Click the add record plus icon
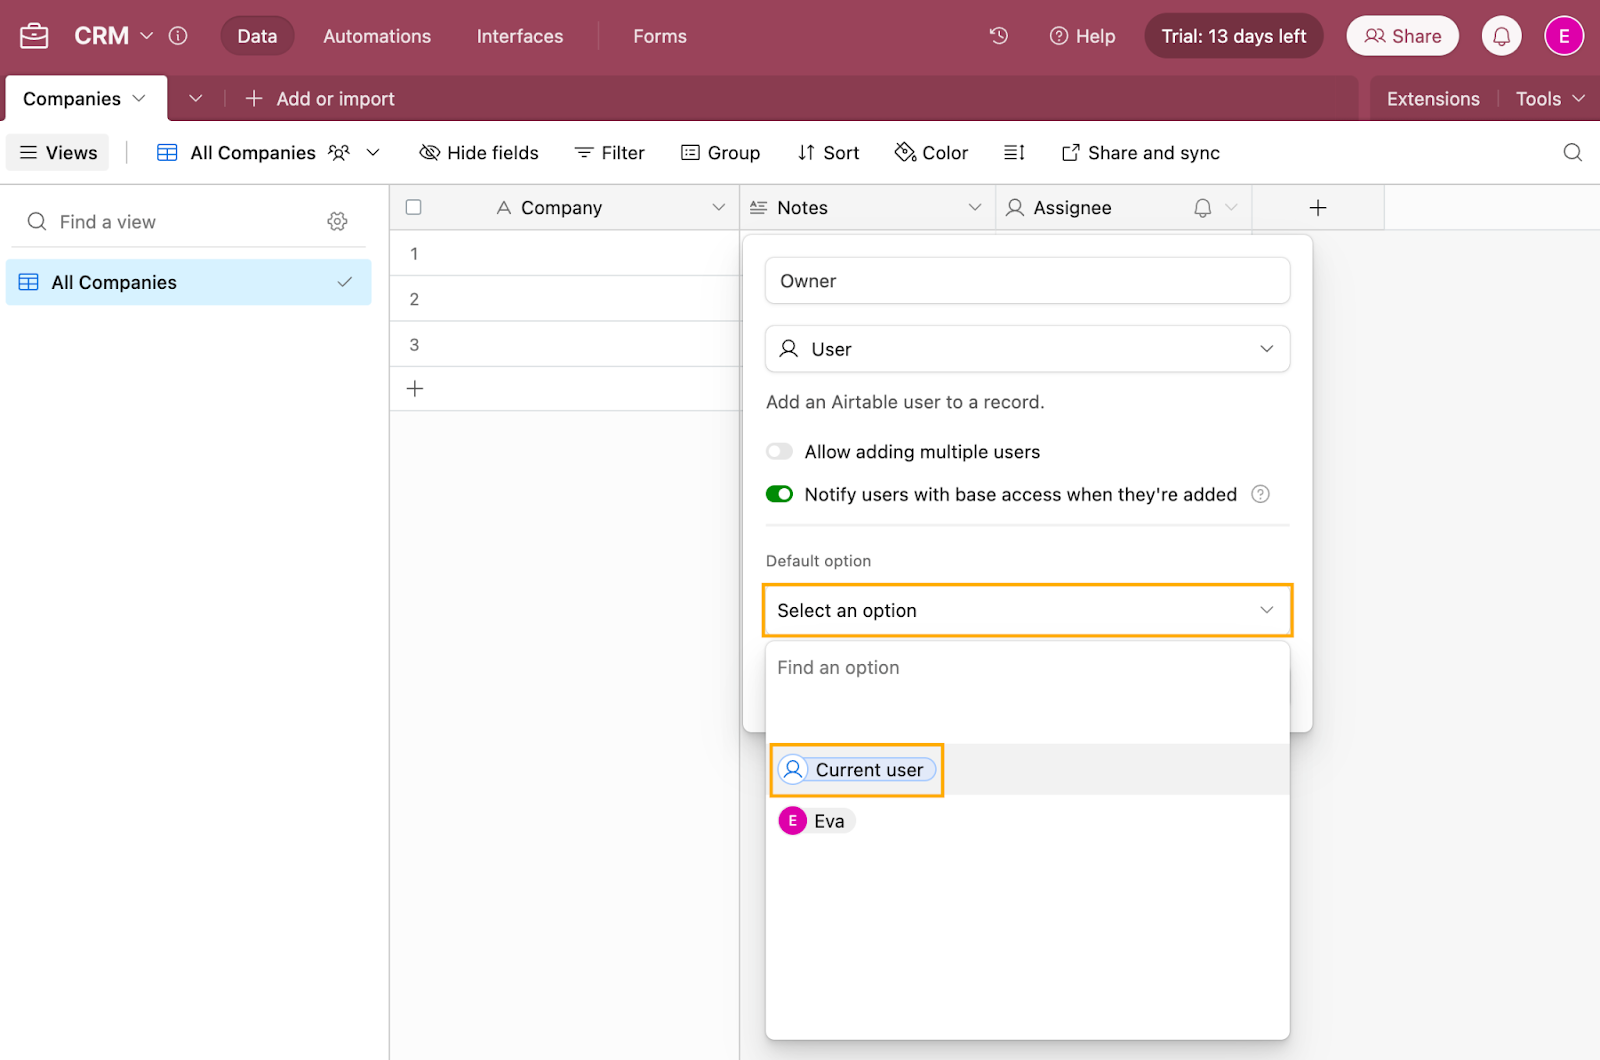The width and height of the screenshot is (1600, 1060). coord(415,389)
